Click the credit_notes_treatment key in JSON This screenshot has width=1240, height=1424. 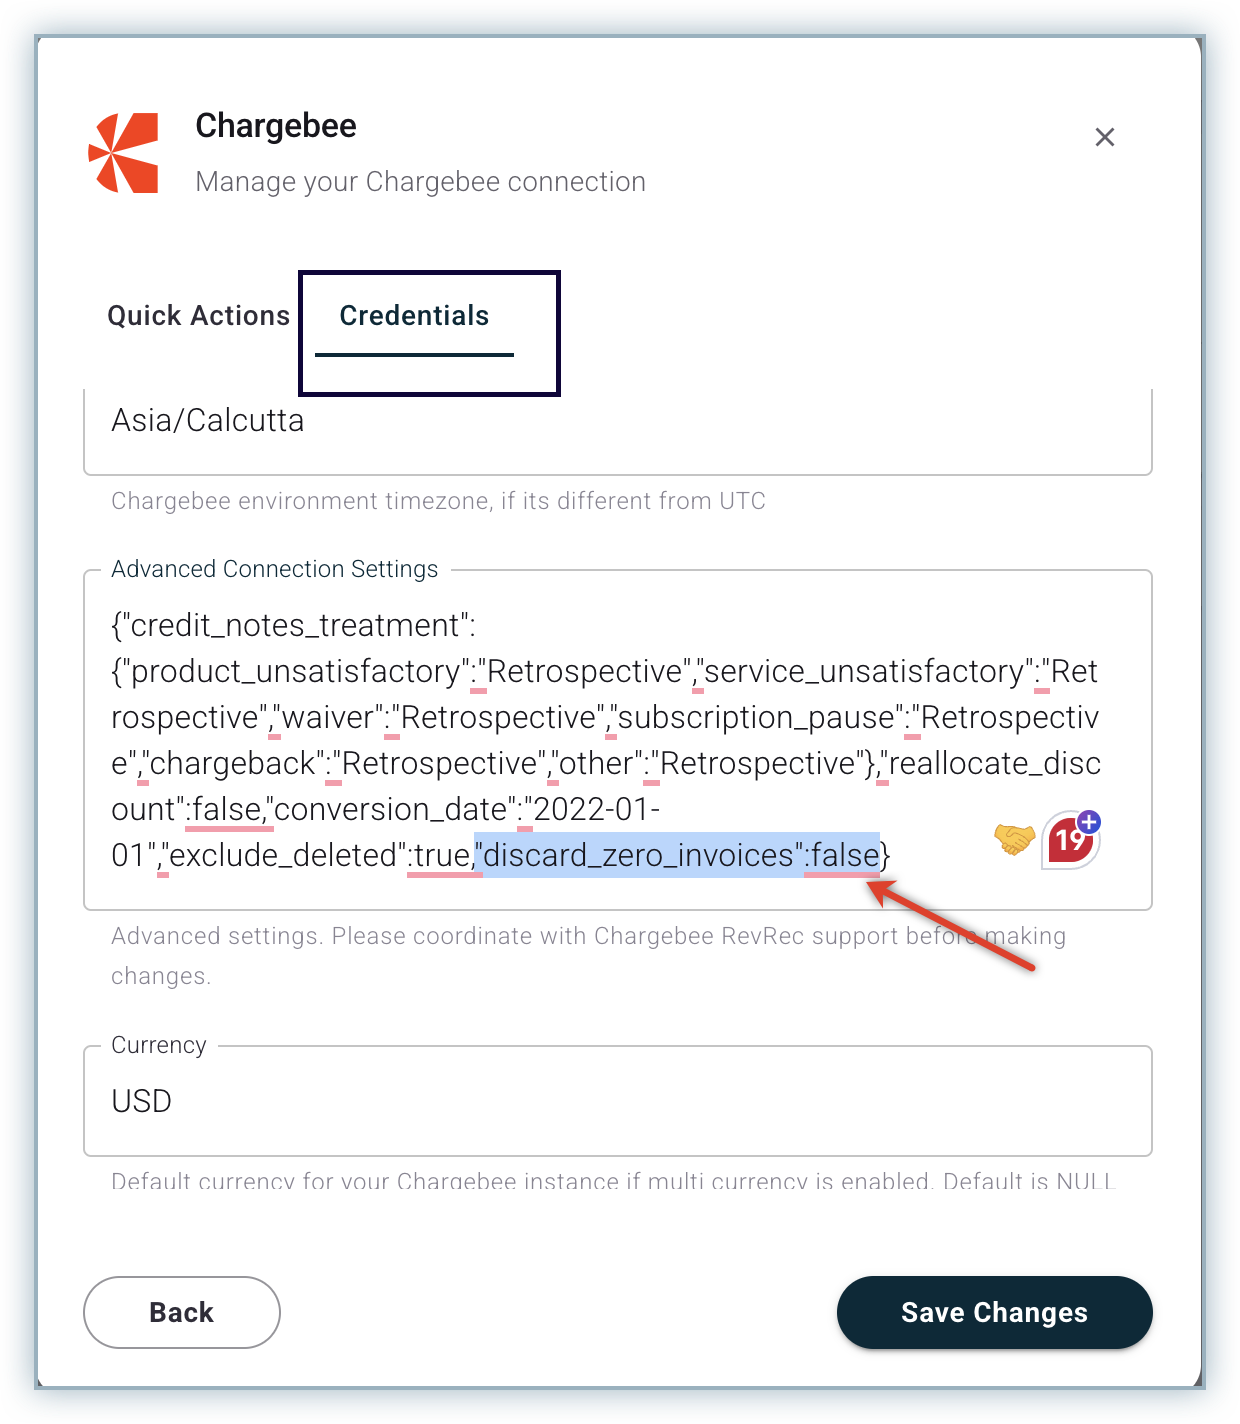click(x=294, y=625)
